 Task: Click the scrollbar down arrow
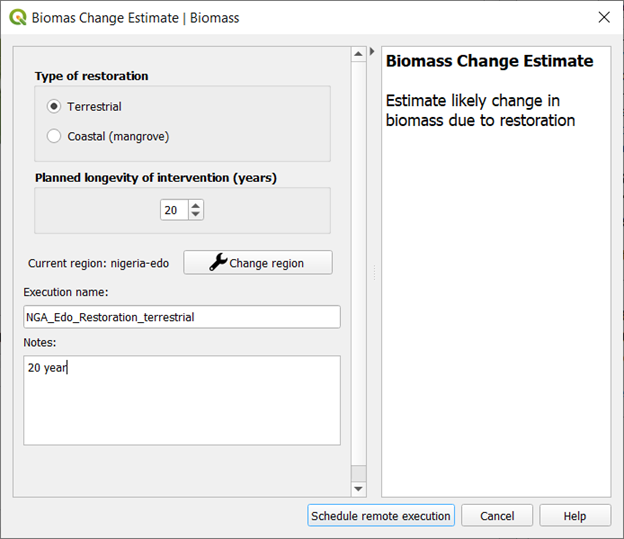point(359,489)
